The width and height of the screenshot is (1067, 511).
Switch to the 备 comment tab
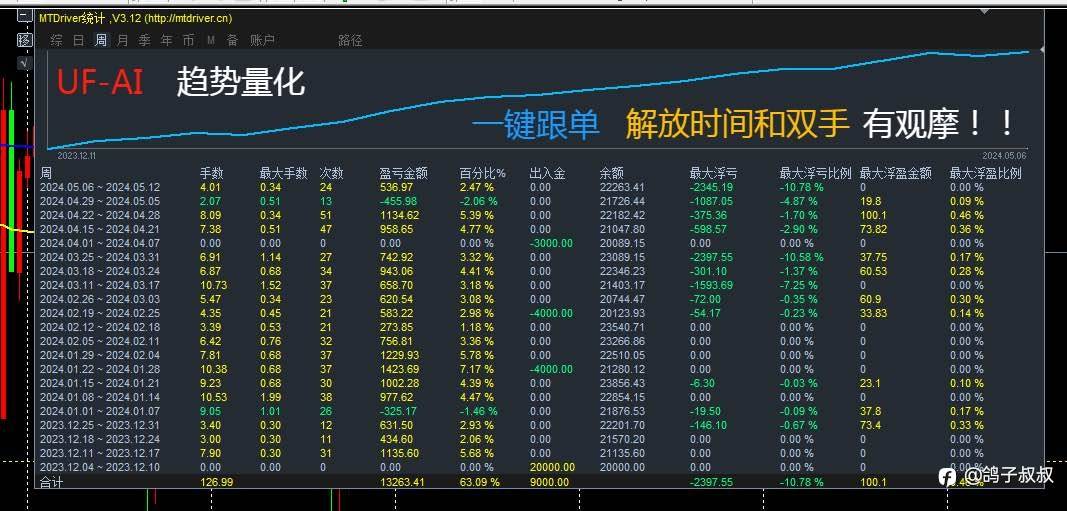[x=233, y=41]
